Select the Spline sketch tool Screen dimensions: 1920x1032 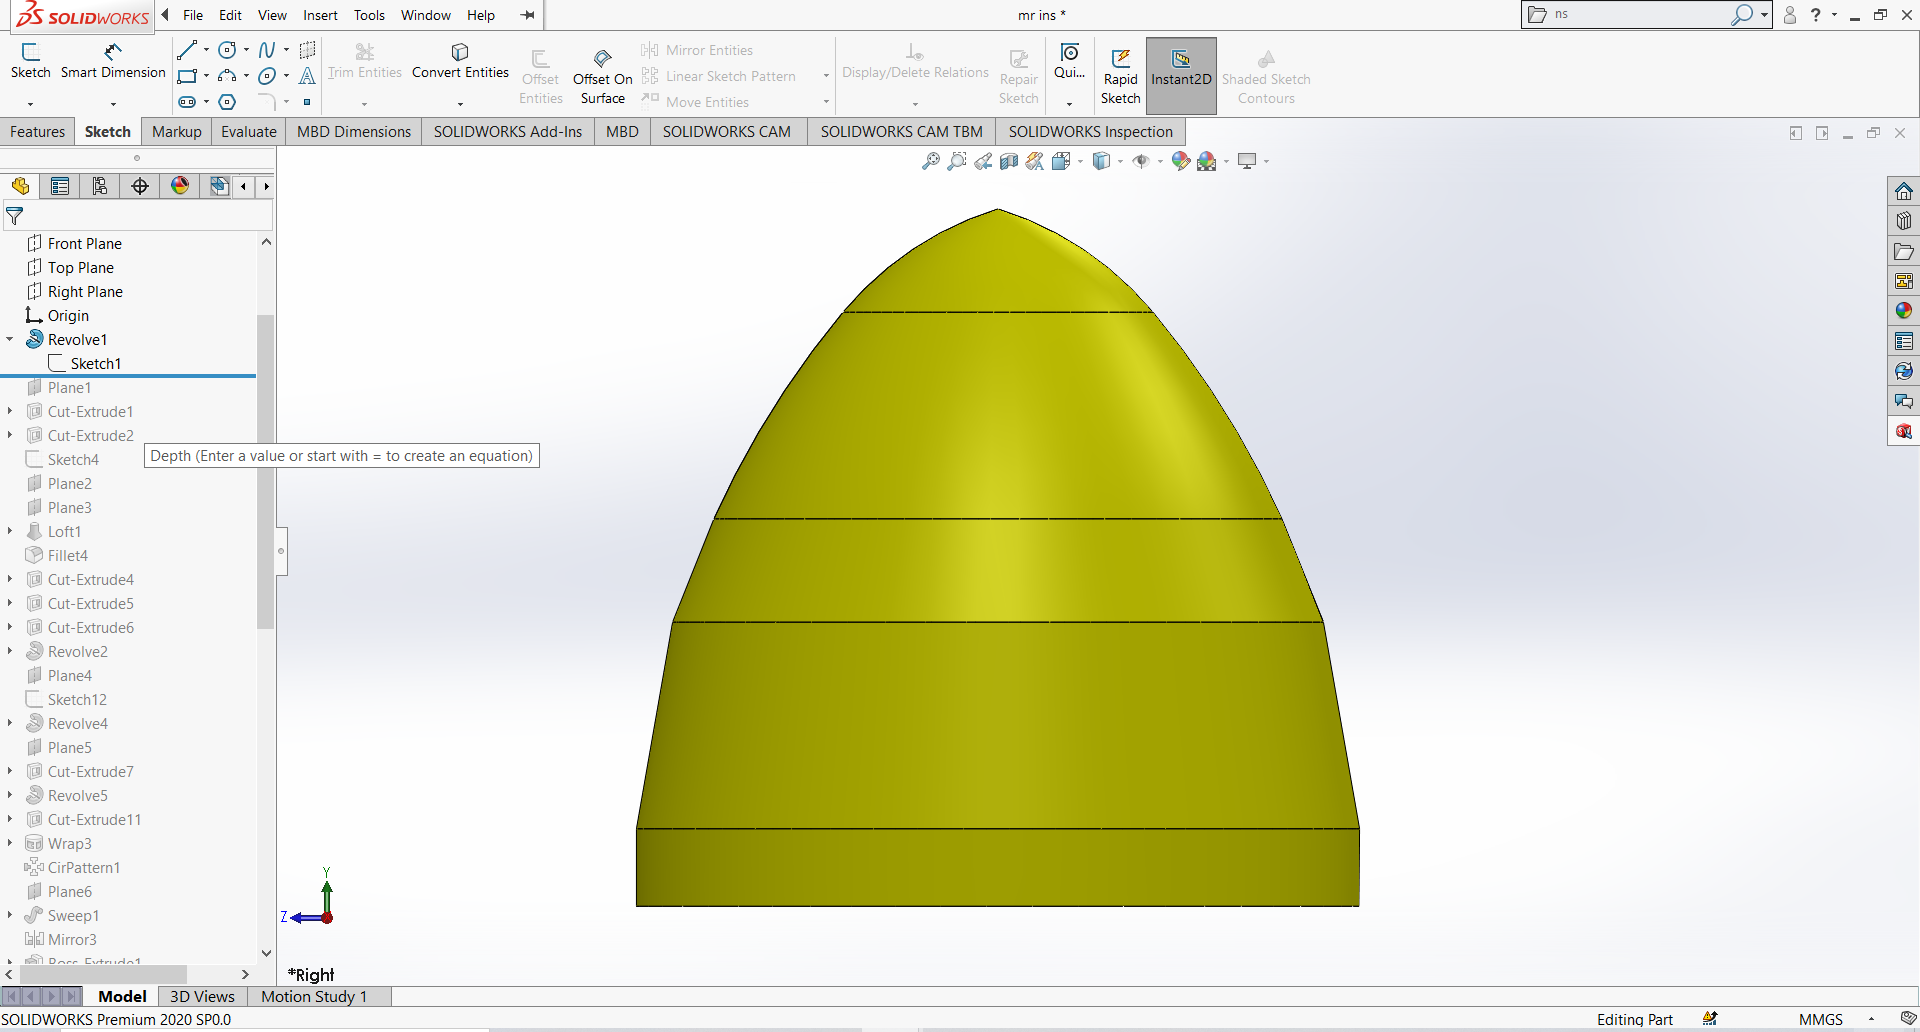click(267, 50)
